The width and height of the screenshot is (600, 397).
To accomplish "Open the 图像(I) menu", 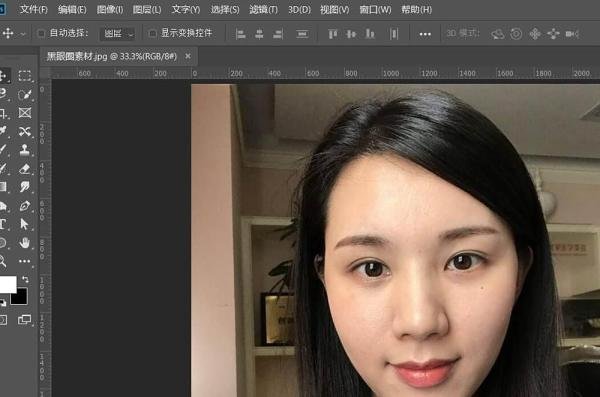I will click(x=110, y=9).
